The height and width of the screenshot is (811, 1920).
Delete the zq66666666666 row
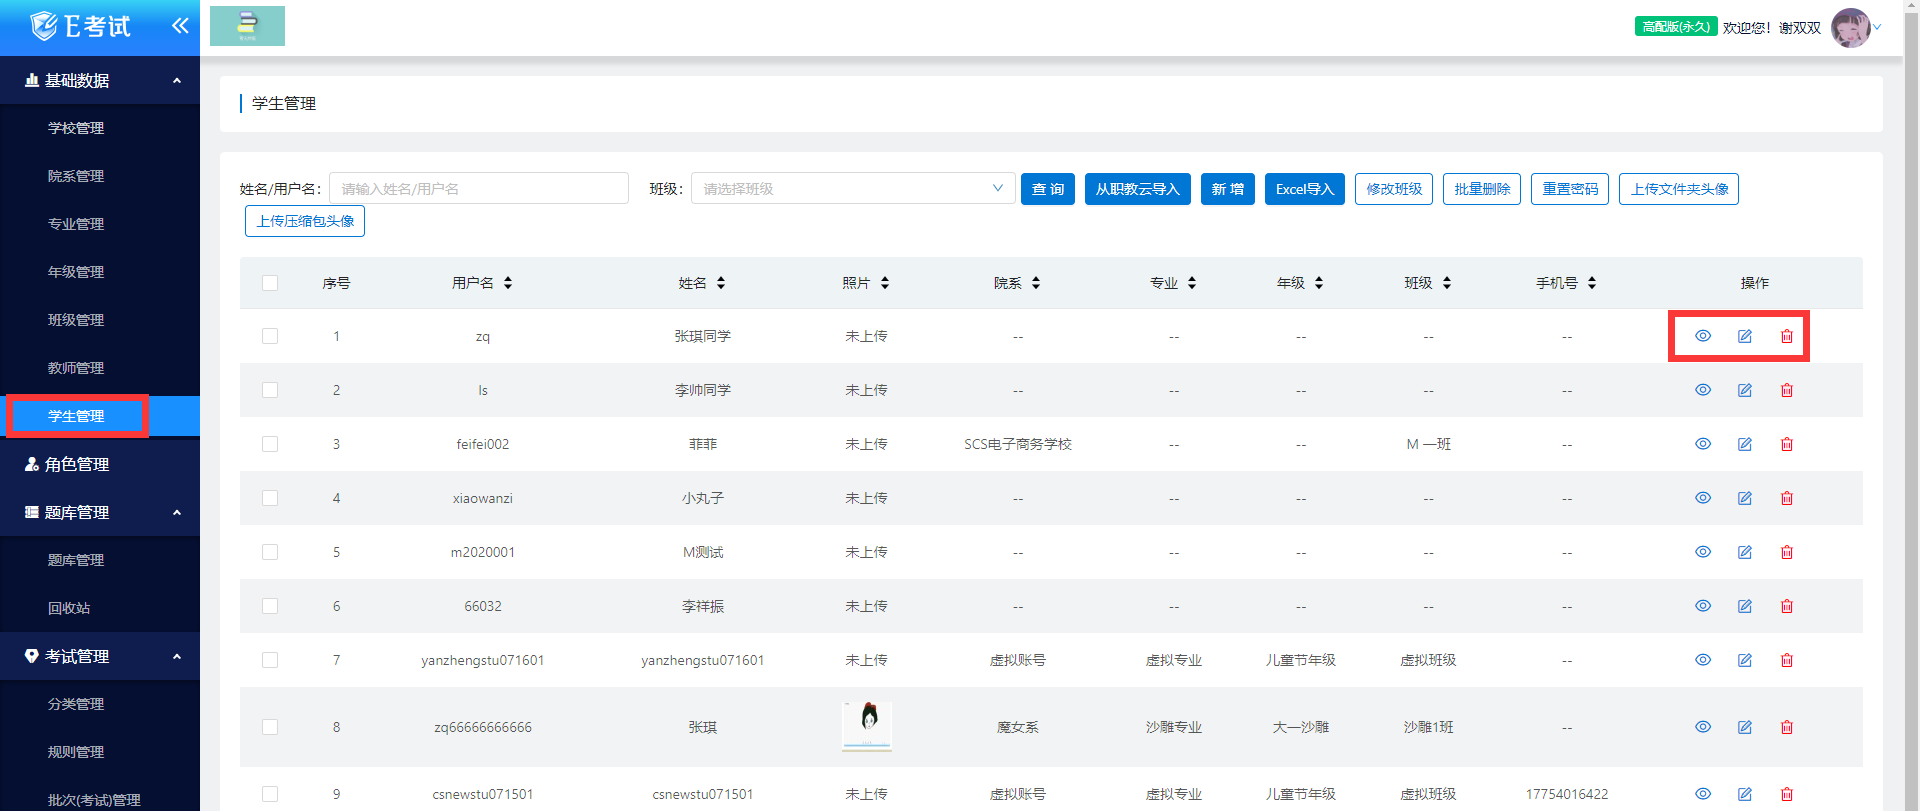1787,727
